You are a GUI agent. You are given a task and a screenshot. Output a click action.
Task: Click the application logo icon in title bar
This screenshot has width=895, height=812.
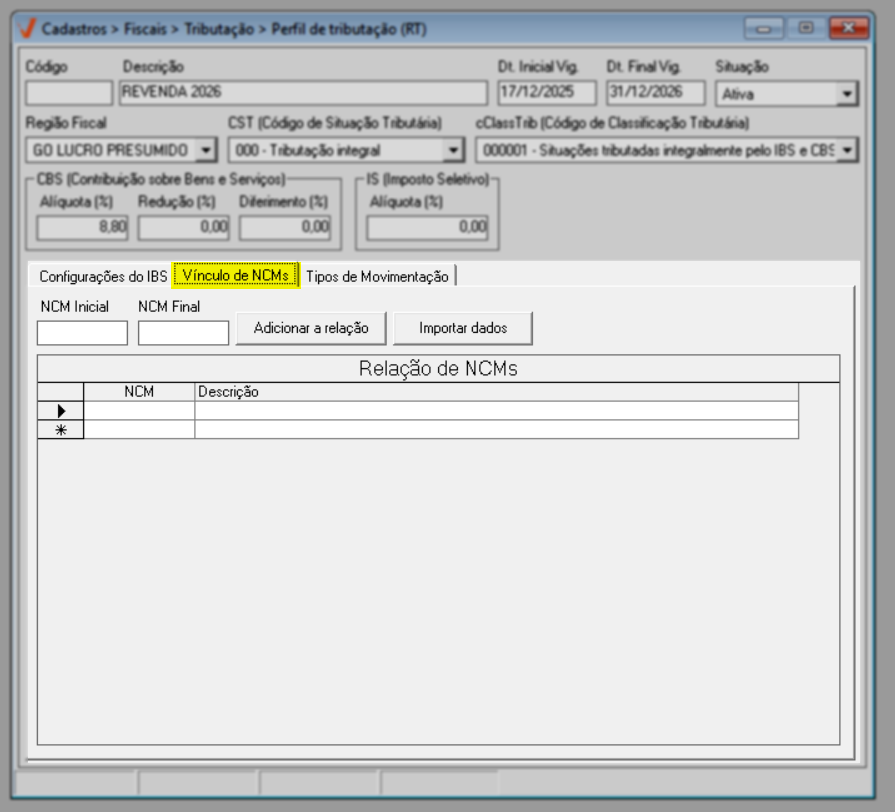(x=27, y=29)
